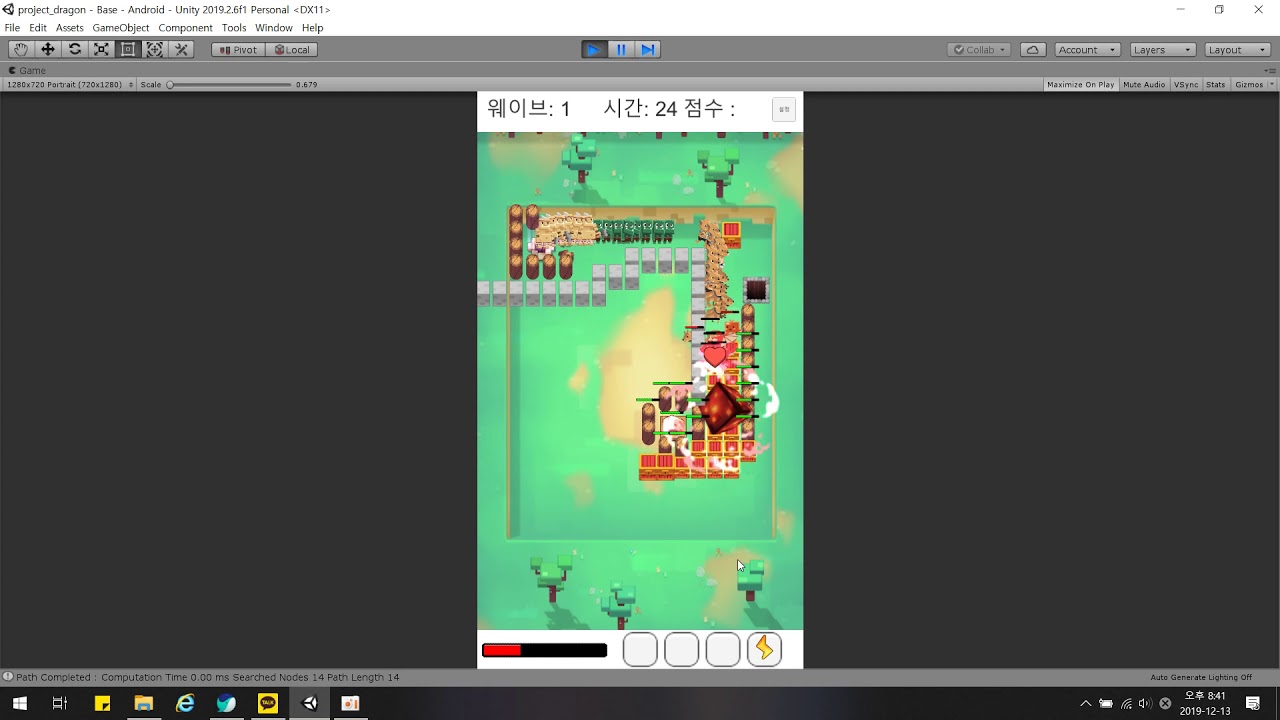Viewport: 1280px width, 720px height.
Task: Open the Collab dropdown
Action: [980, 49]
